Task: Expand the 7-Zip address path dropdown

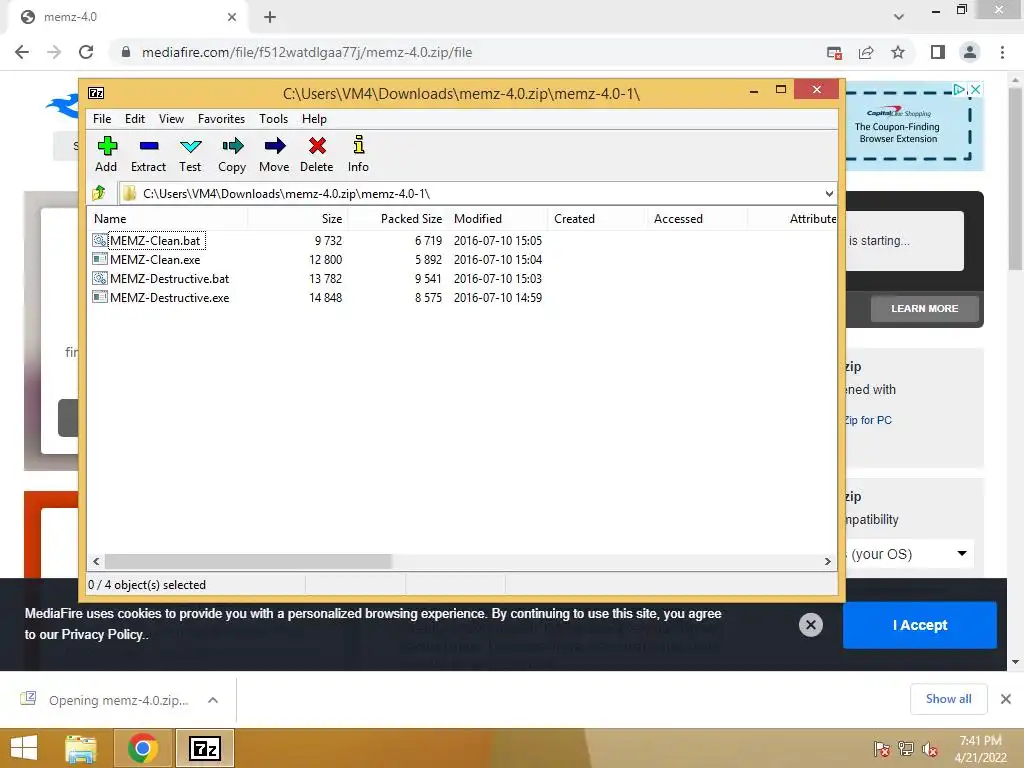Action: 829,193
